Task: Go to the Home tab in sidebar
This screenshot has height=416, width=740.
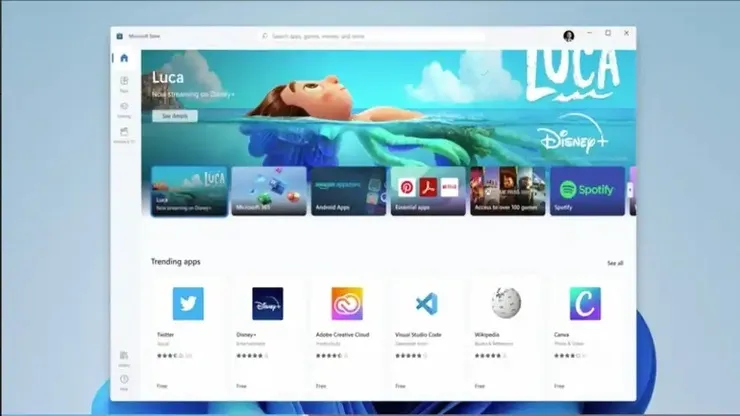Action: (124, 58)
